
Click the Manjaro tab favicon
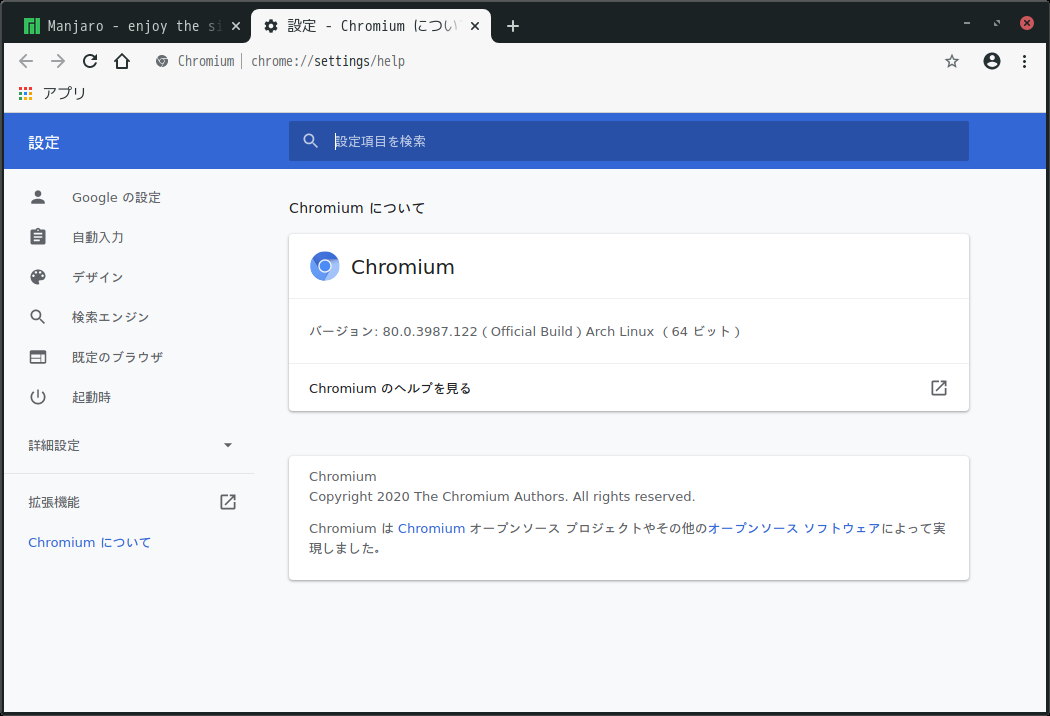click(x=31, y=26)
